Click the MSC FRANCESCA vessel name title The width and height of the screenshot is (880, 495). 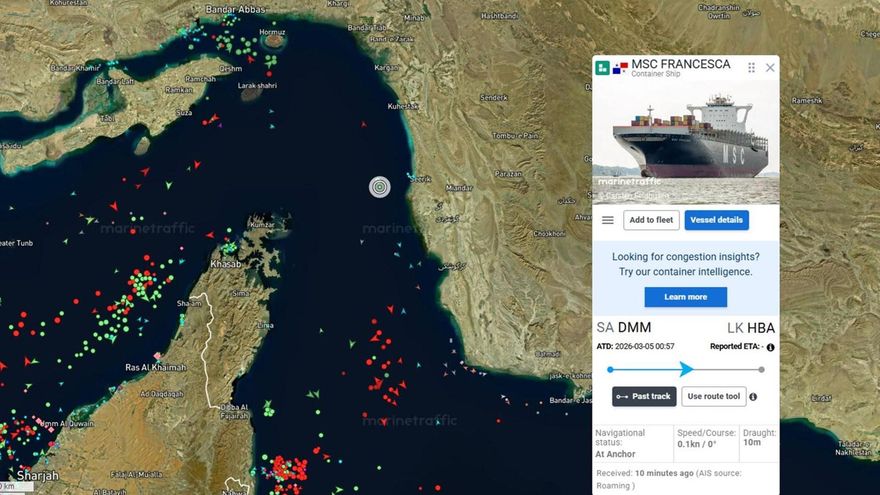680,64
